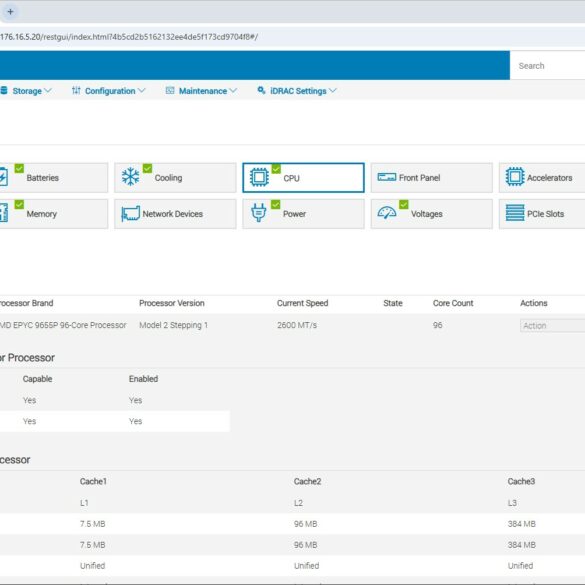The height and width of the screenshot is (585, 585).
Task: Select the Cooling tile
Action: [x=175, y=178]
